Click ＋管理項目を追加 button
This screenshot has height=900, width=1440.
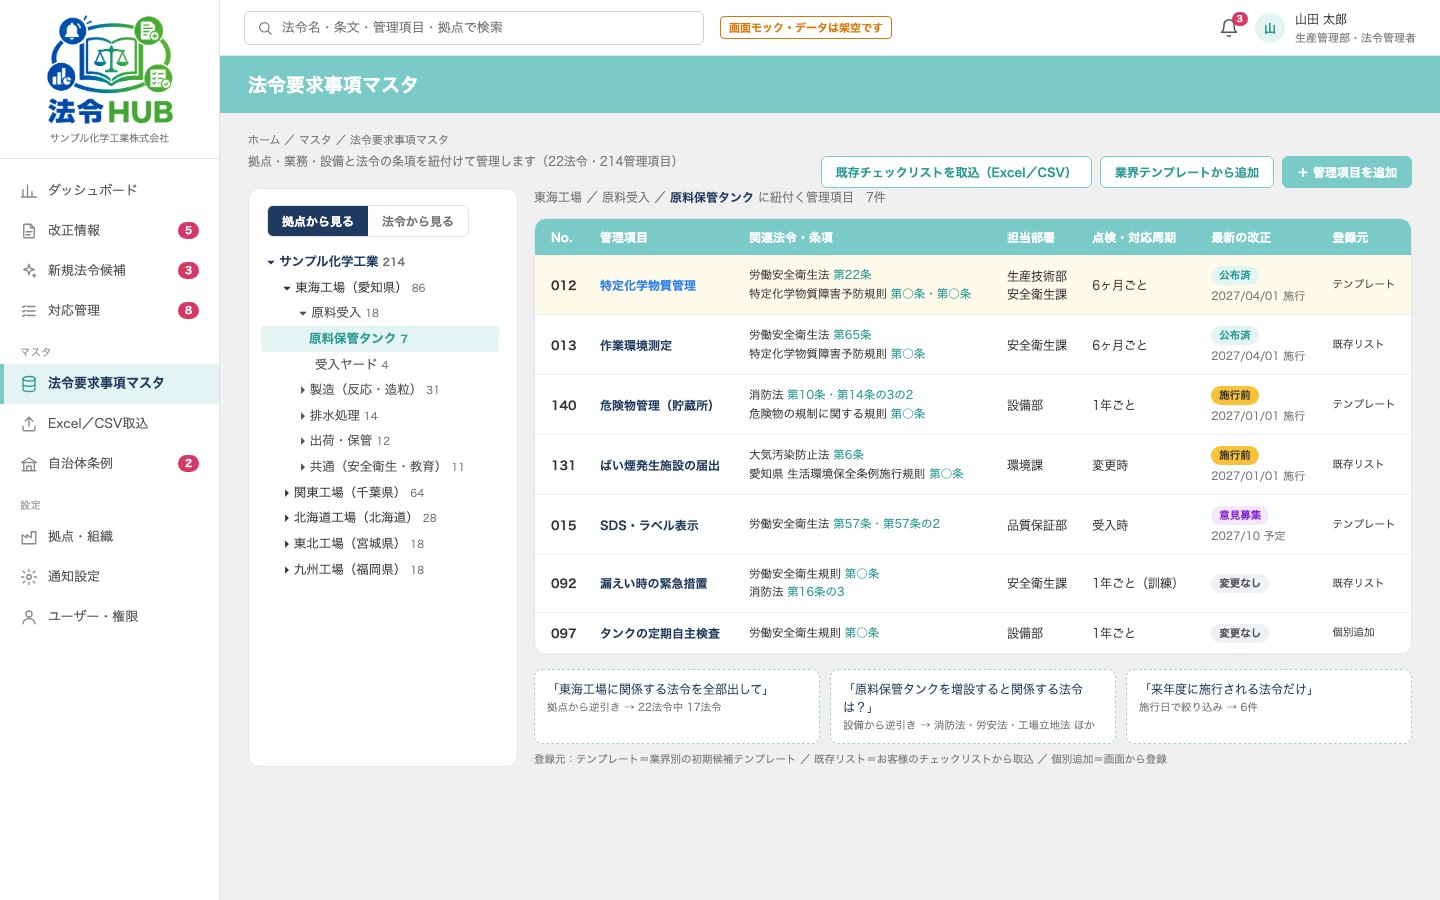click(1347, 172)
